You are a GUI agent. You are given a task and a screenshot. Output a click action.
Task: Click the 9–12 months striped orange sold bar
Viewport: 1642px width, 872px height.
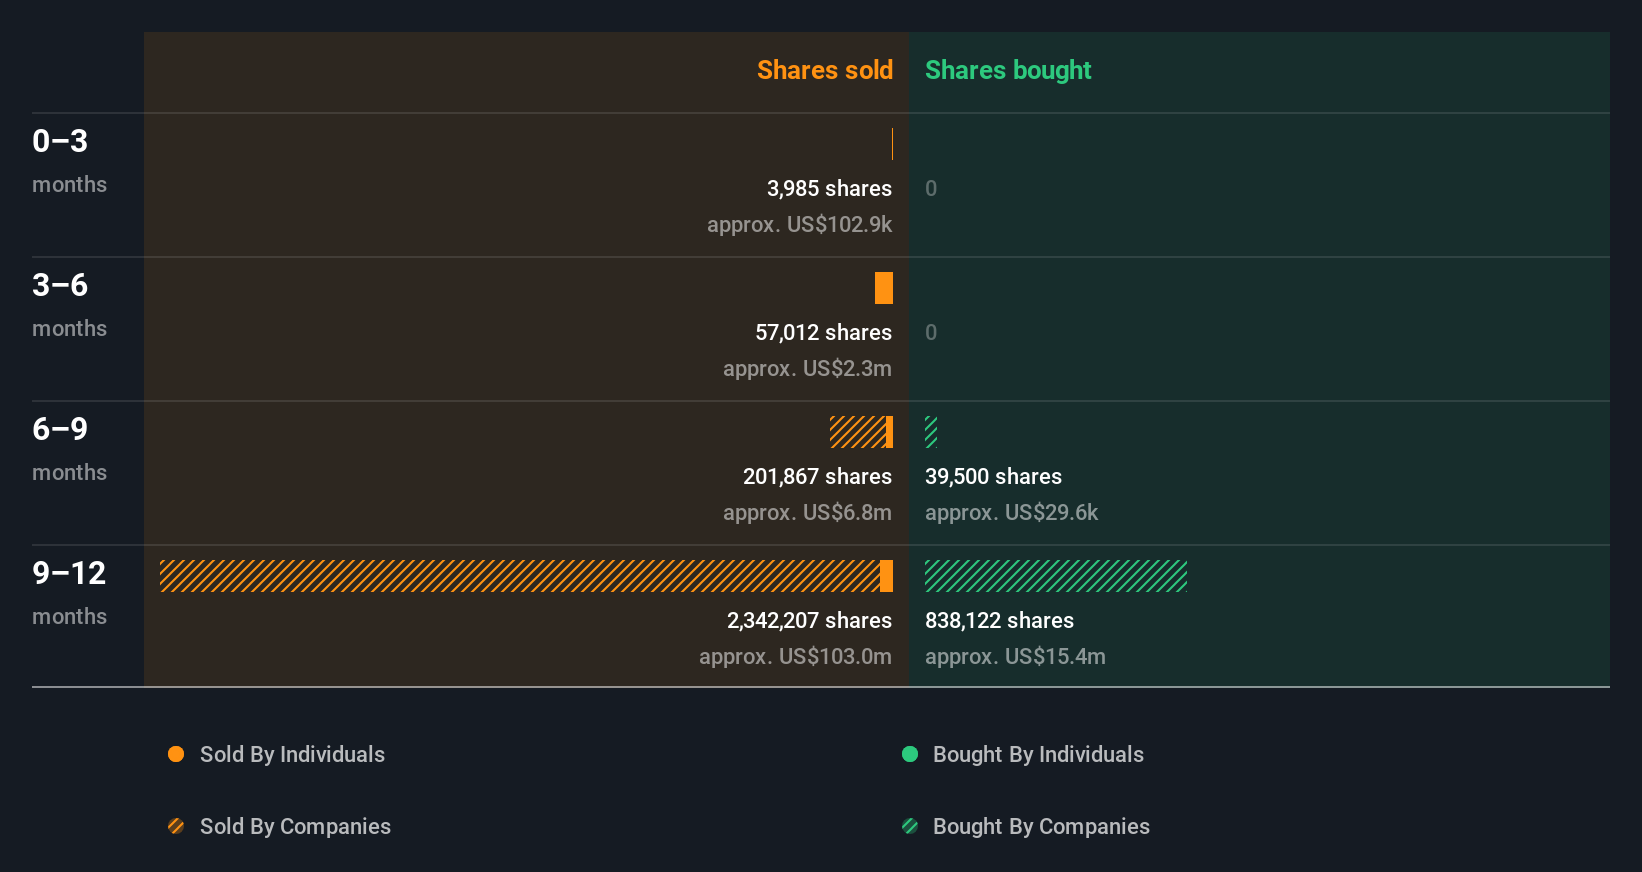coord(520,576)
